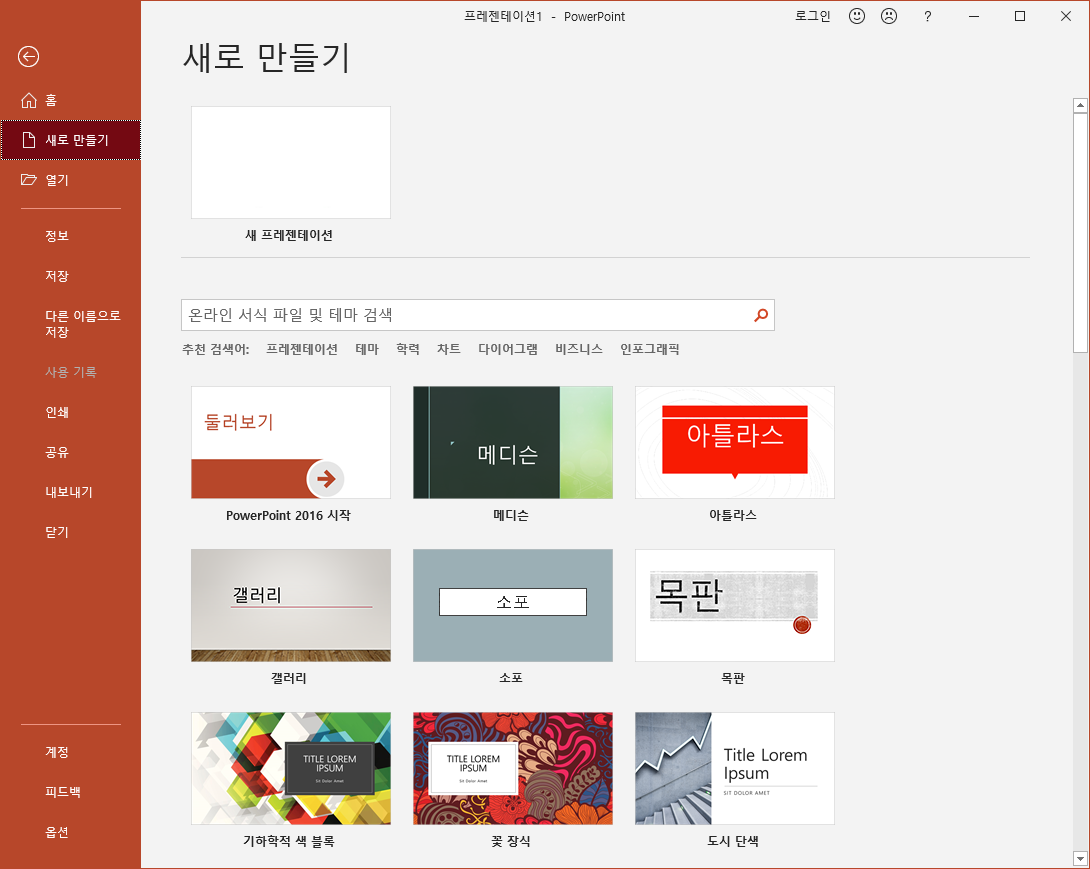Click the vertical scrollbar thumb
Image resolution: width=1090 pixels, height=869 pixels.
pyautogui.click(x=1080, y=233)
